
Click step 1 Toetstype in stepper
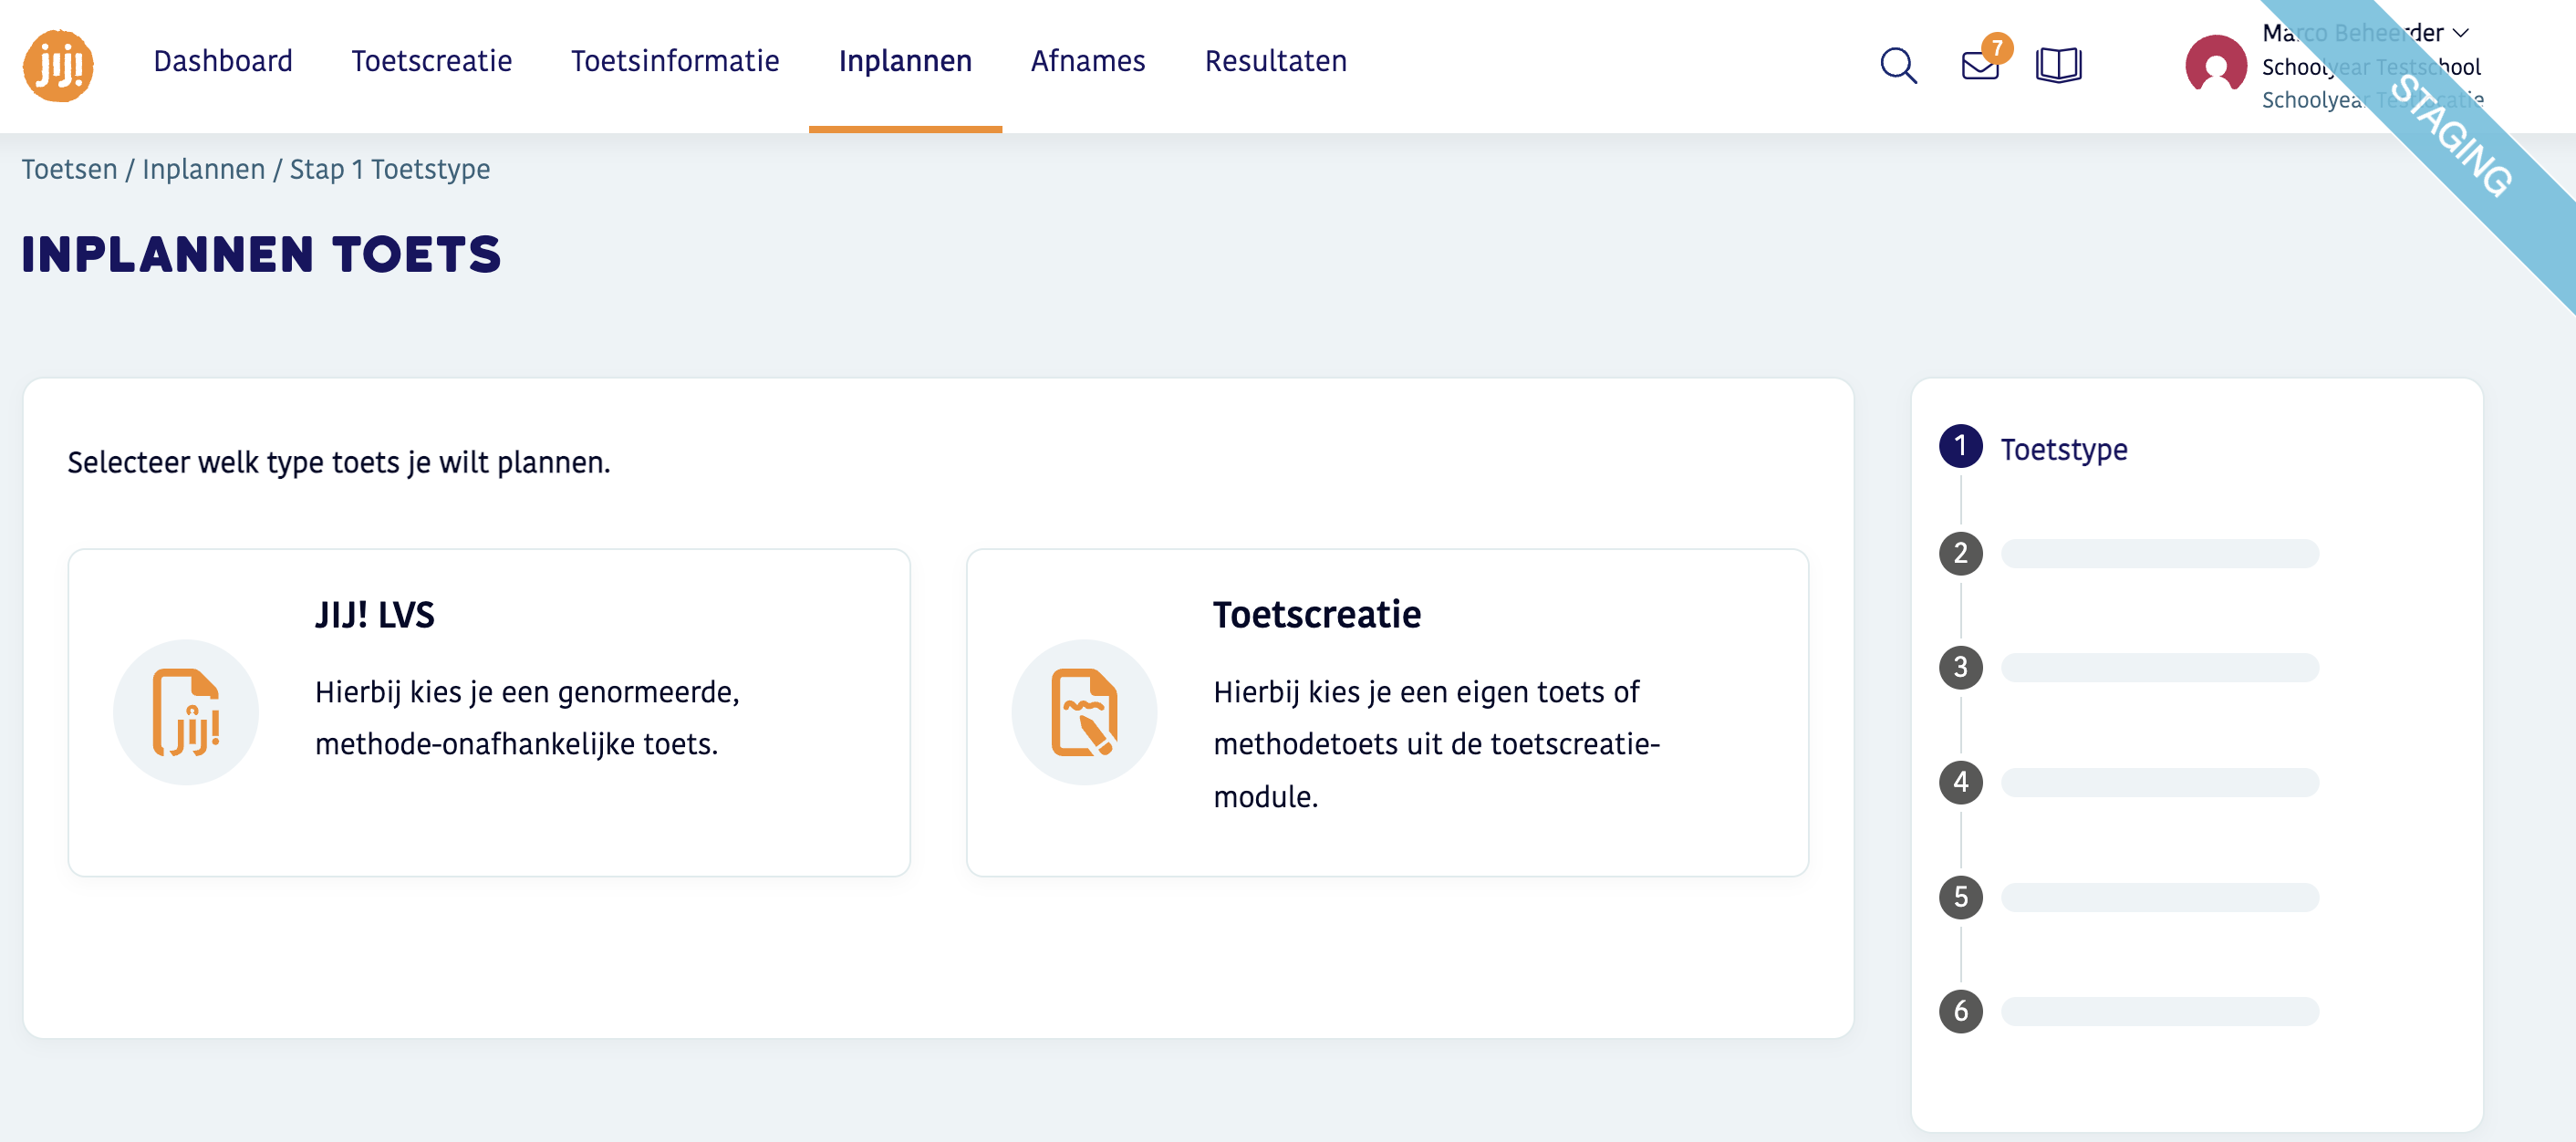(2062, 449)
